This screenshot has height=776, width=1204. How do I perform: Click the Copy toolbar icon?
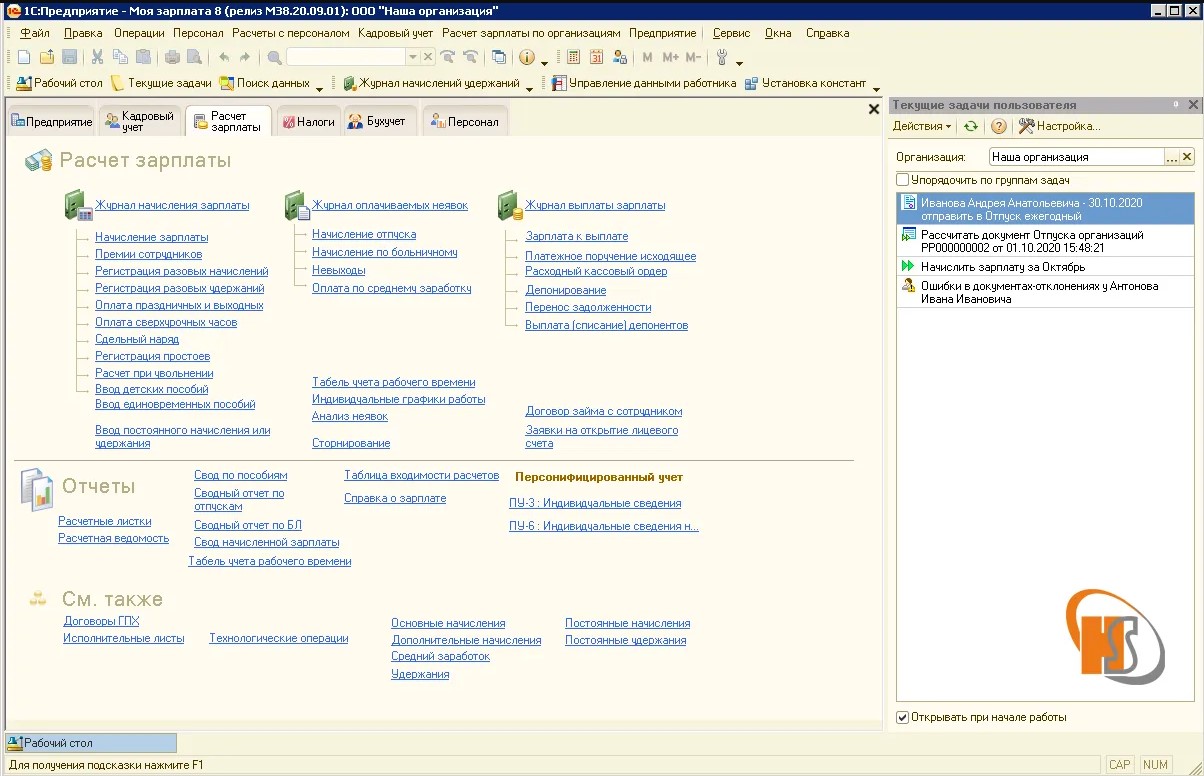[120, 57]
